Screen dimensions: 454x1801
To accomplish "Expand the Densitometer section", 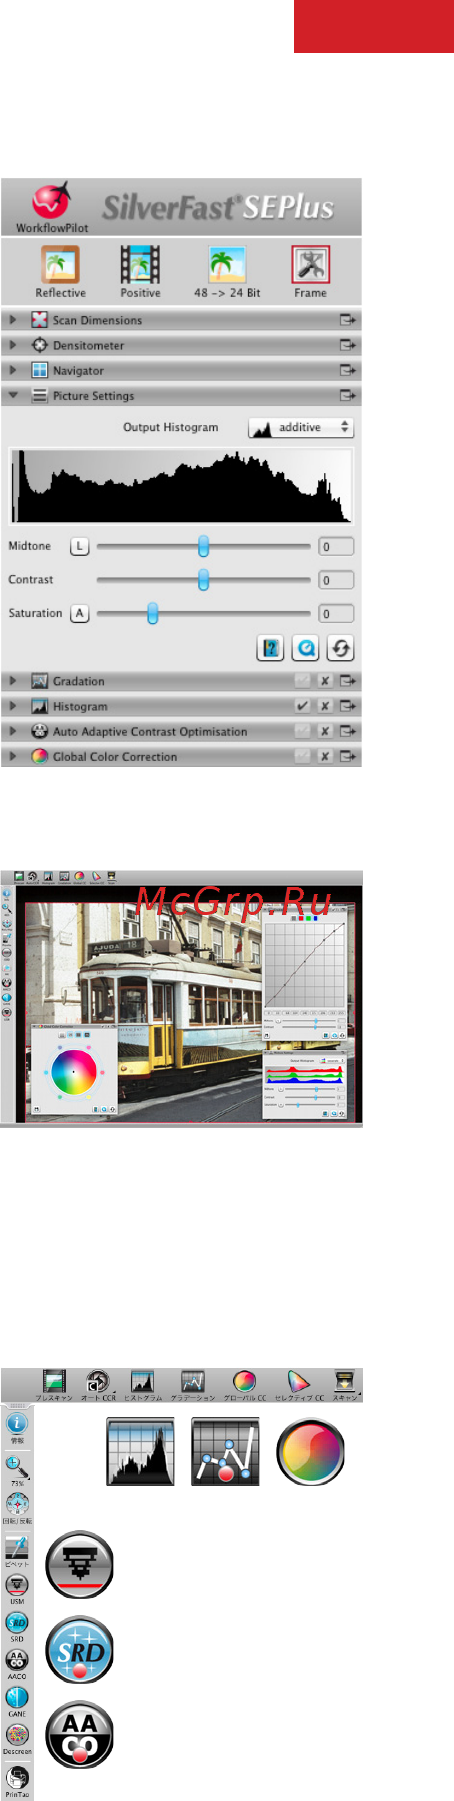I will pos(13,345).
